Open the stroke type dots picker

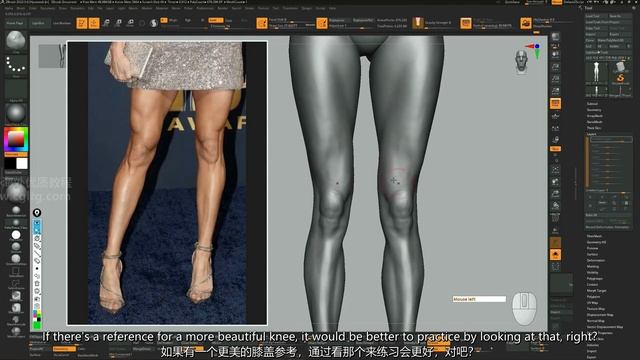point(16,65)
